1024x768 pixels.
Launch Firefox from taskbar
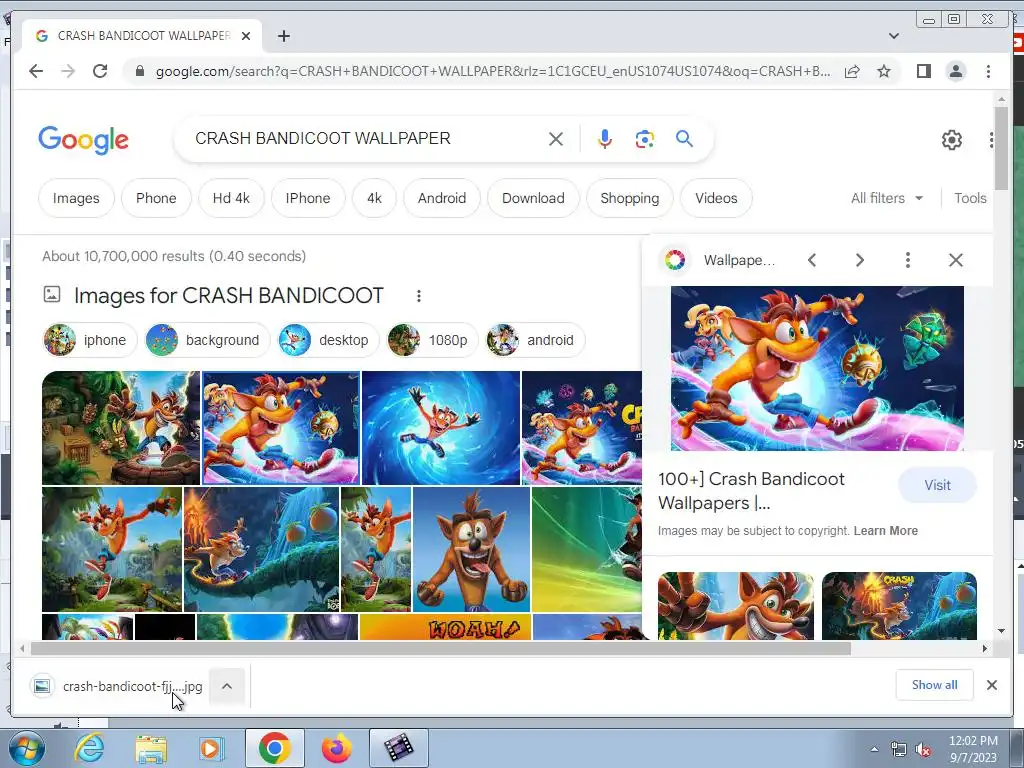click(336, 748)
